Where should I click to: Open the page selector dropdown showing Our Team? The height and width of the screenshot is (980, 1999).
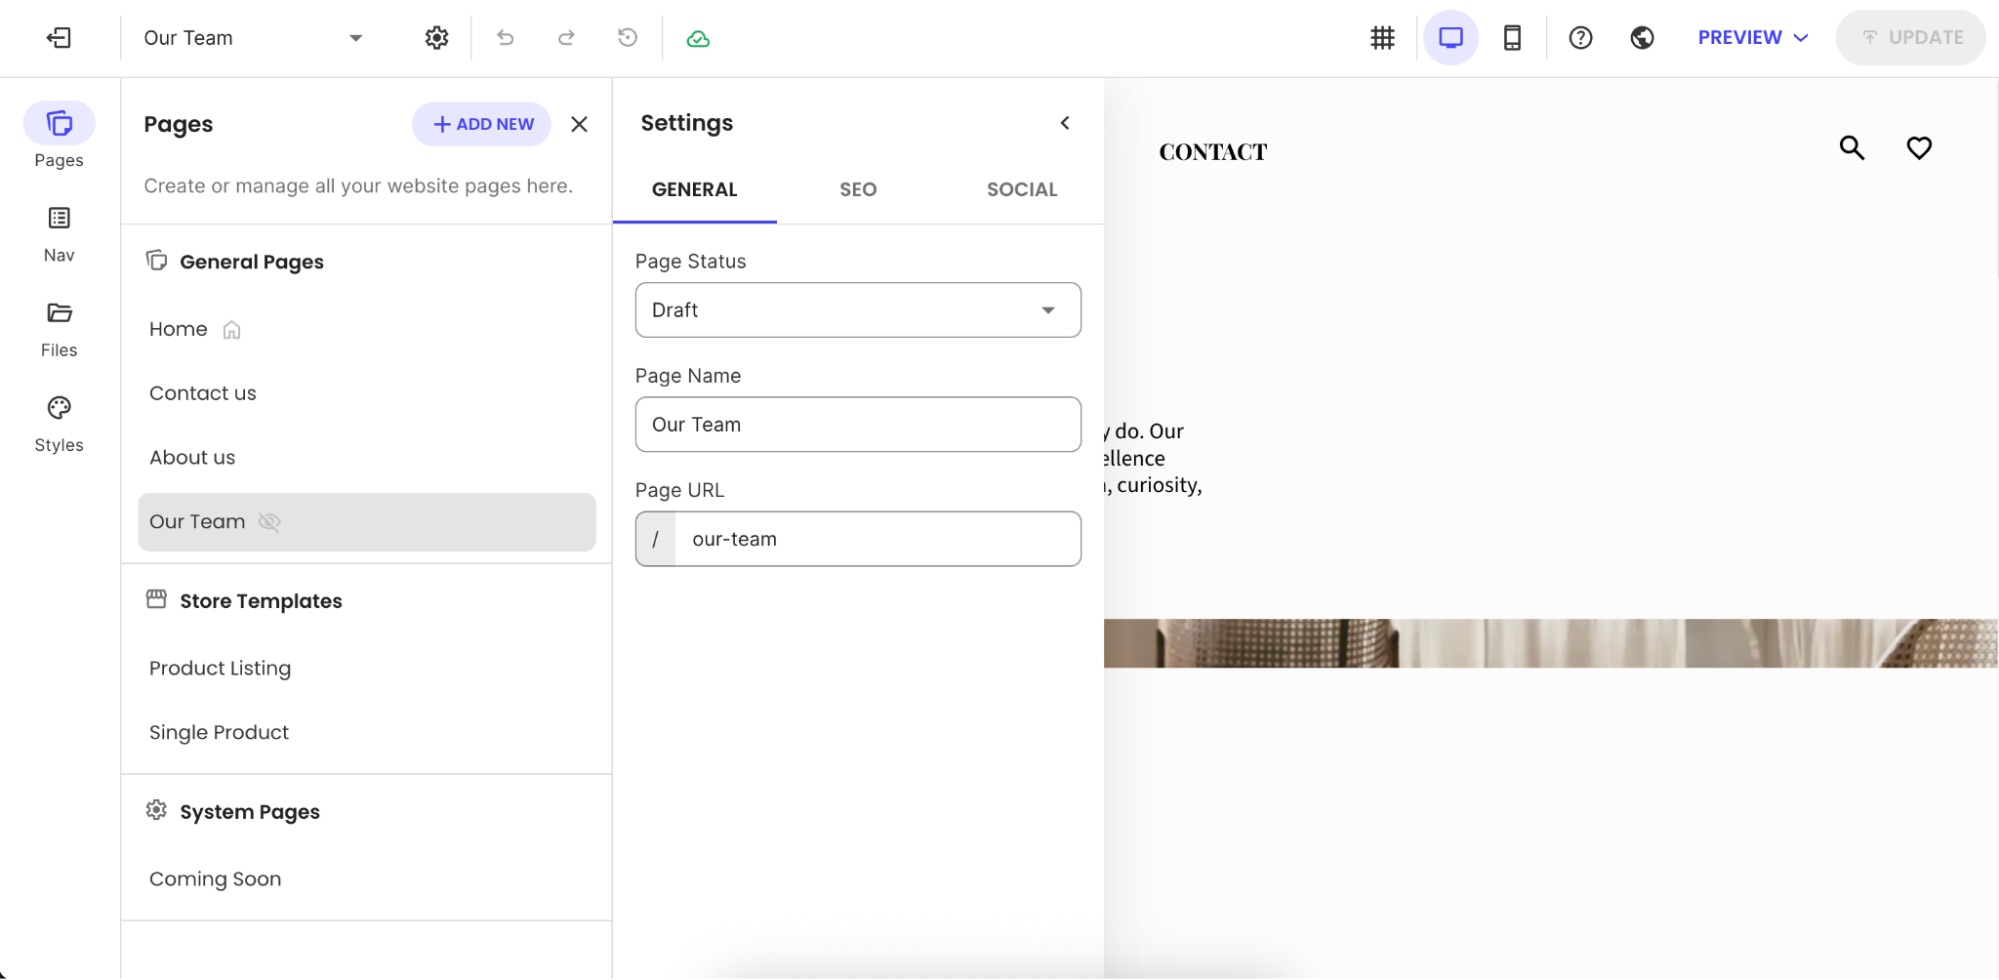pos(253,38)
